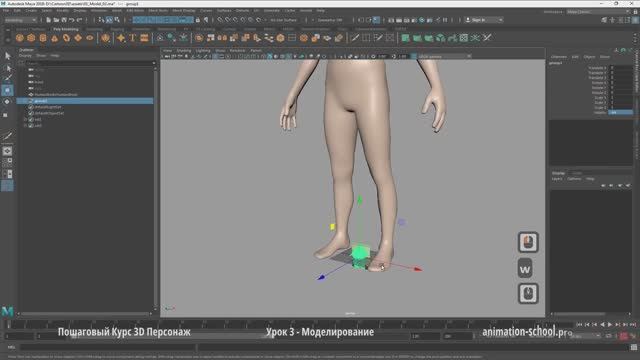Expand the set1 node in Outliner
640x360 pixels.
tap(25, 120)
